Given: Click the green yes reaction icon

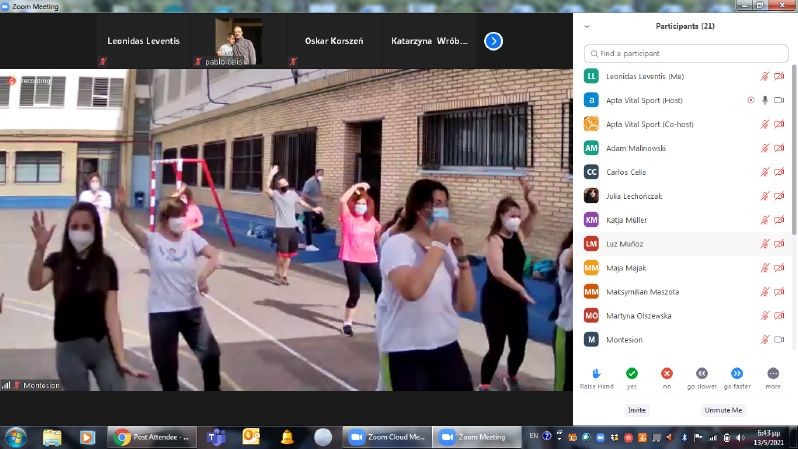Looking at the screenshot, I should (631, 373).
